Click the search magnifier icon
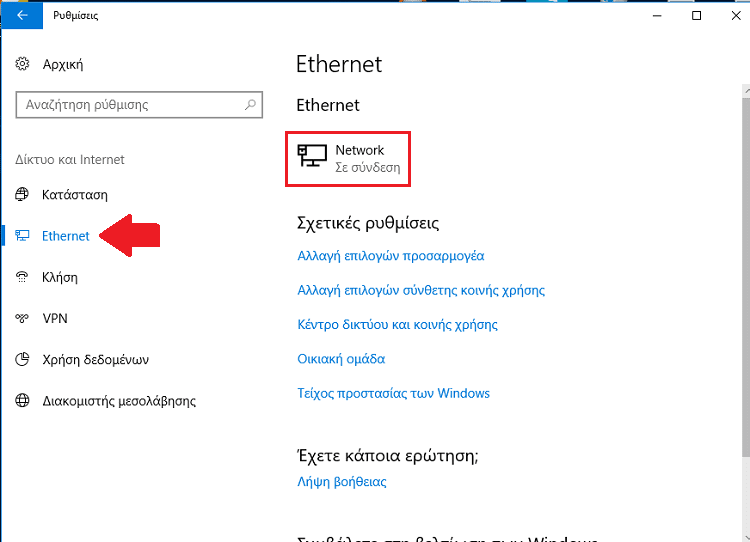Image resolution: width=750 pixels, height=542 pixels. (x=250, y=104)
